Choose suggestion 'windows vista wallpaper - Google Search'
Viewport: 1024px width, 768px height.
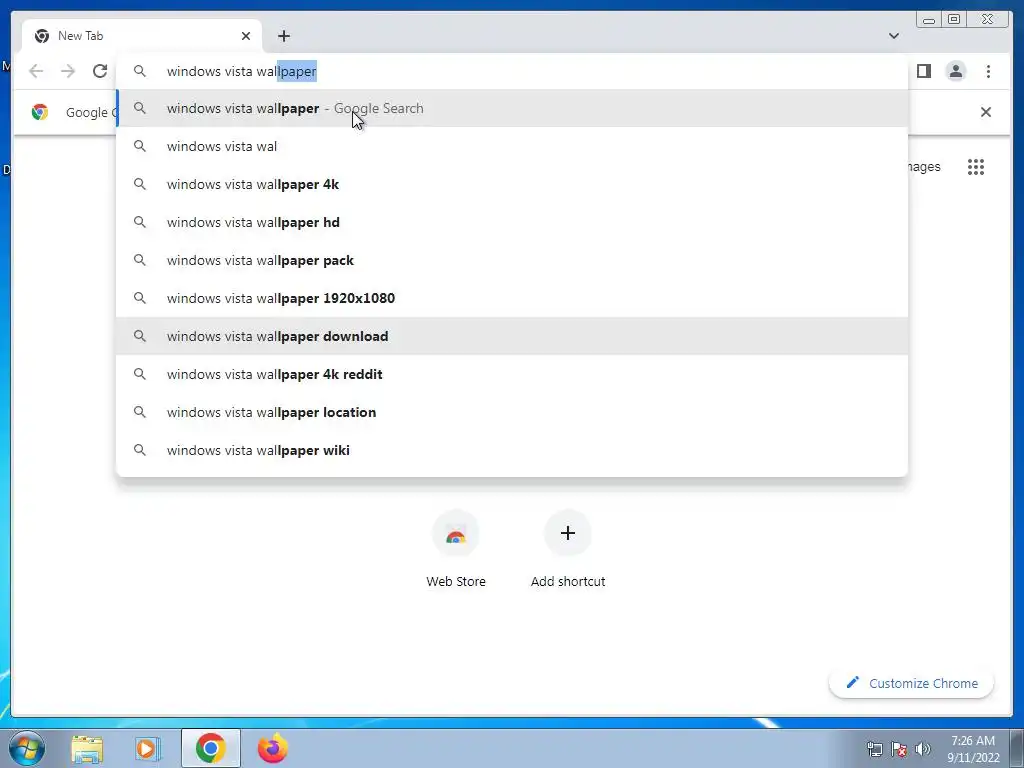click(512, 108)
